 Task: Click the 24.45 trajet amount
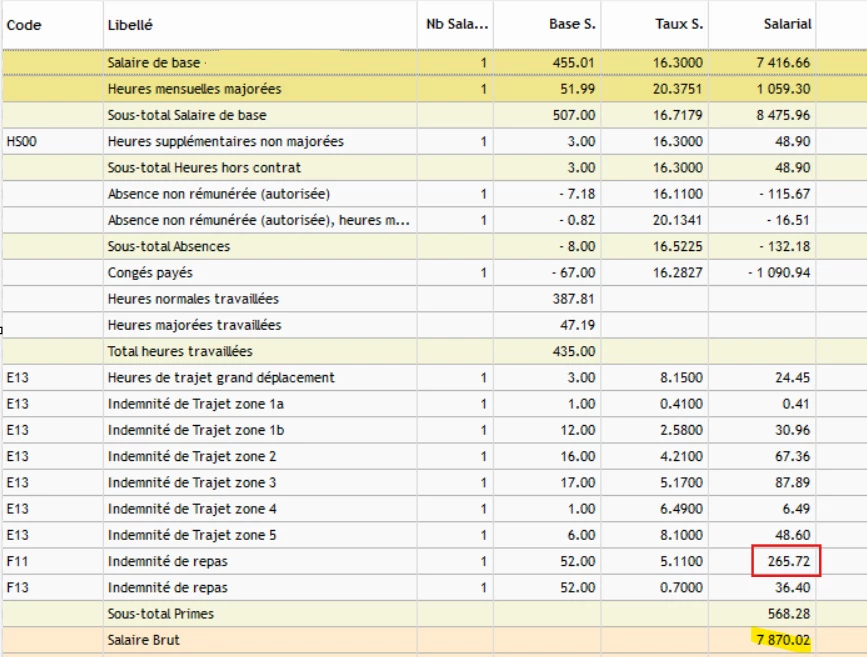(x=792, y=378)
